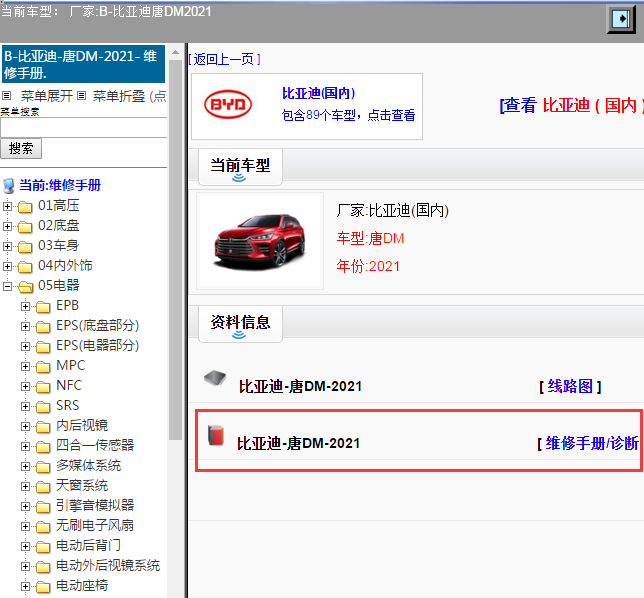
Task: Click the NFC folder icon
Action: point(43,387)
